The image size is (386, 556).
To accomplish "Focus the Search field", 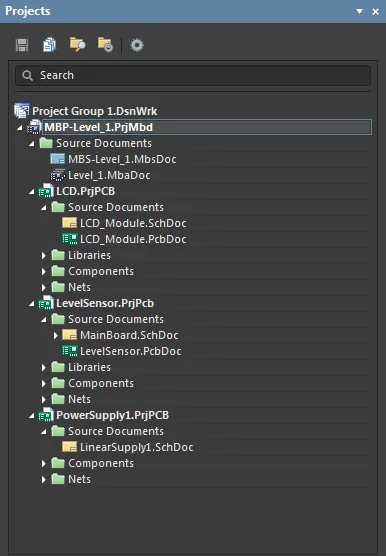I will click(193, 76).
